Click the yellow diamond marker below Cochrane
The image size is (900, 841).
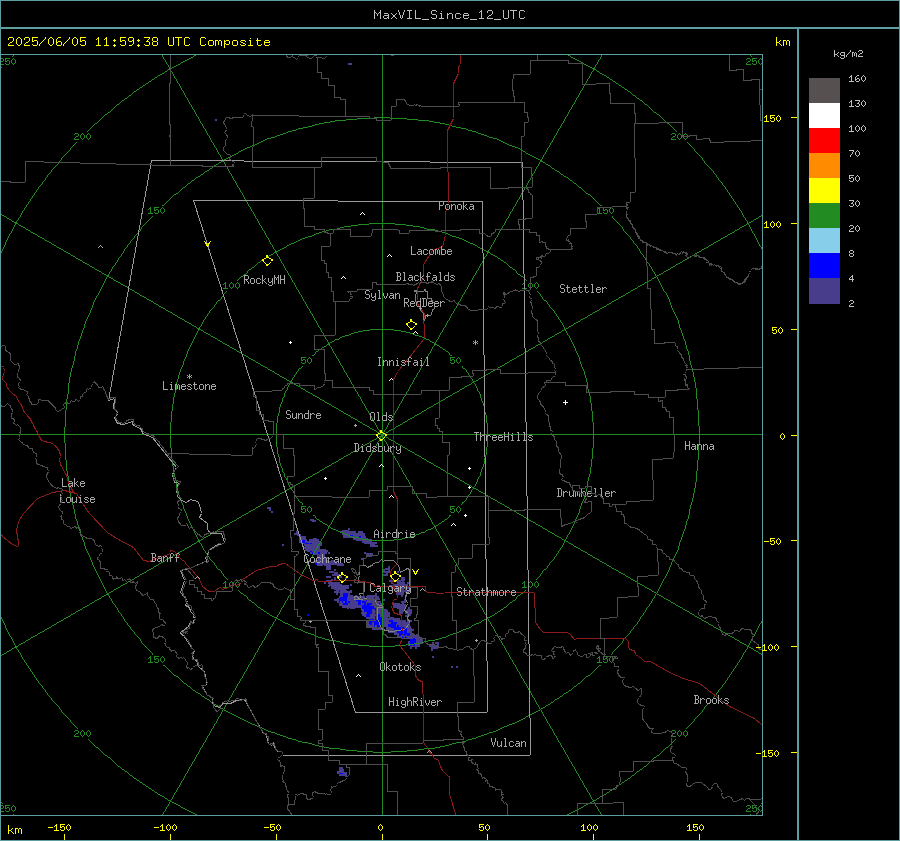click(x=342, y=577)
